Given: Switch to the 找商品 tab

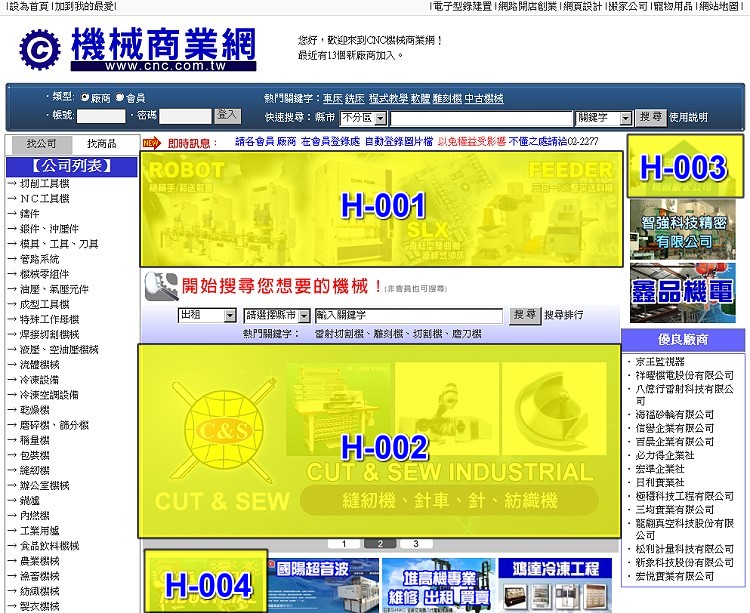Looking at the screenshot, I should tap(101, 144).
